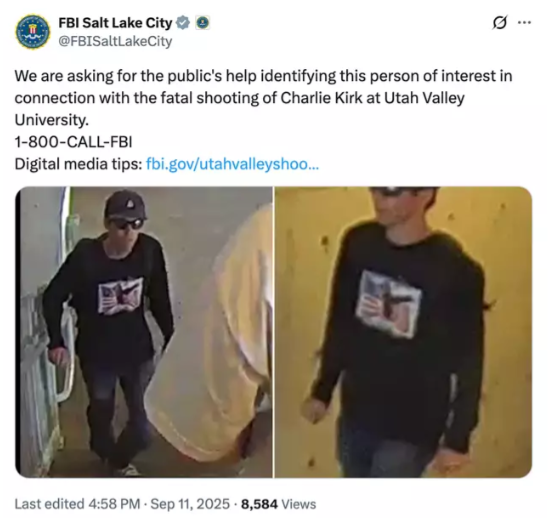Click the Grok slashed-circle icon
552x518 pixels.
499,23
